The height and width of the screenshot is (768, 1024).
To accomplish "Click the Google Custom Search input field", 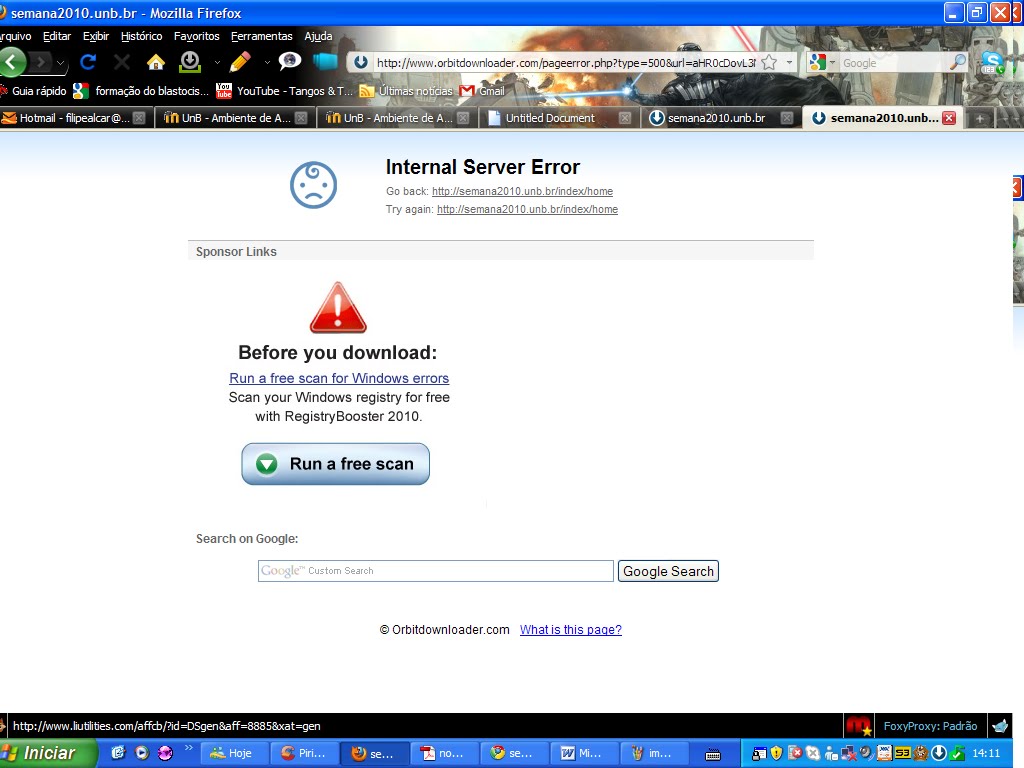I will [x=436, y=571].
